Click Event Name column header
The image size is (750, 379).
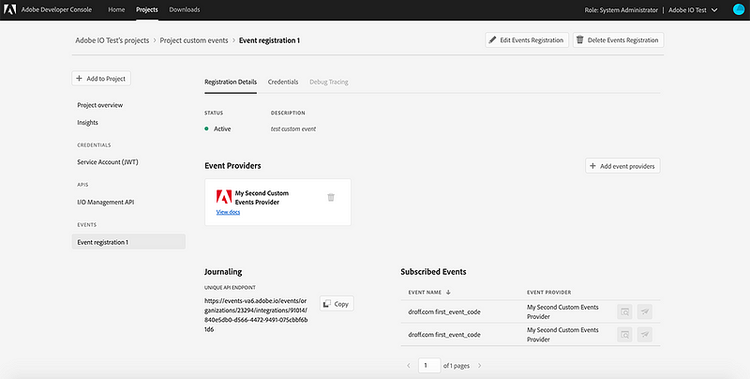pos(425,292)
